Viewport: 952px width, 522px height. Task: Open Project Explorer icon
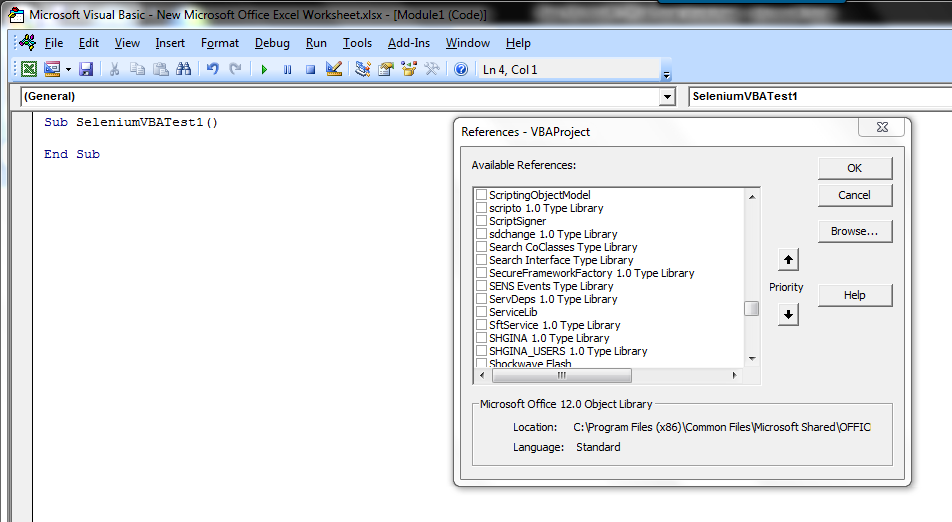(362, 69)
